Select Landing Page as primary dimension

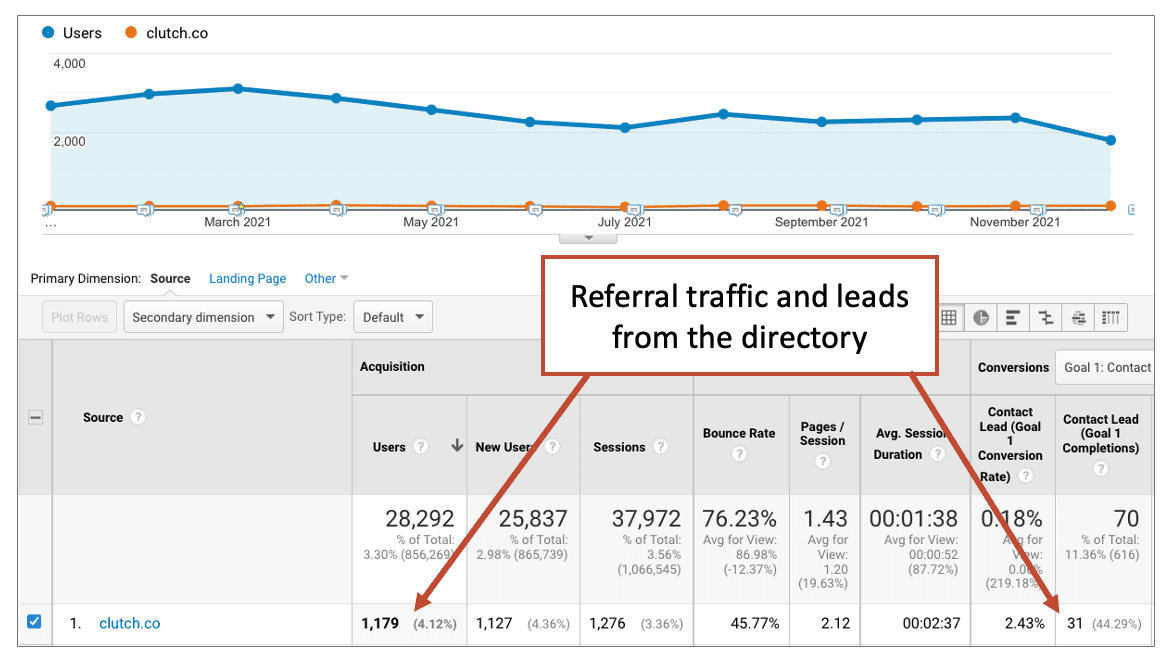(x=247, y=279)
